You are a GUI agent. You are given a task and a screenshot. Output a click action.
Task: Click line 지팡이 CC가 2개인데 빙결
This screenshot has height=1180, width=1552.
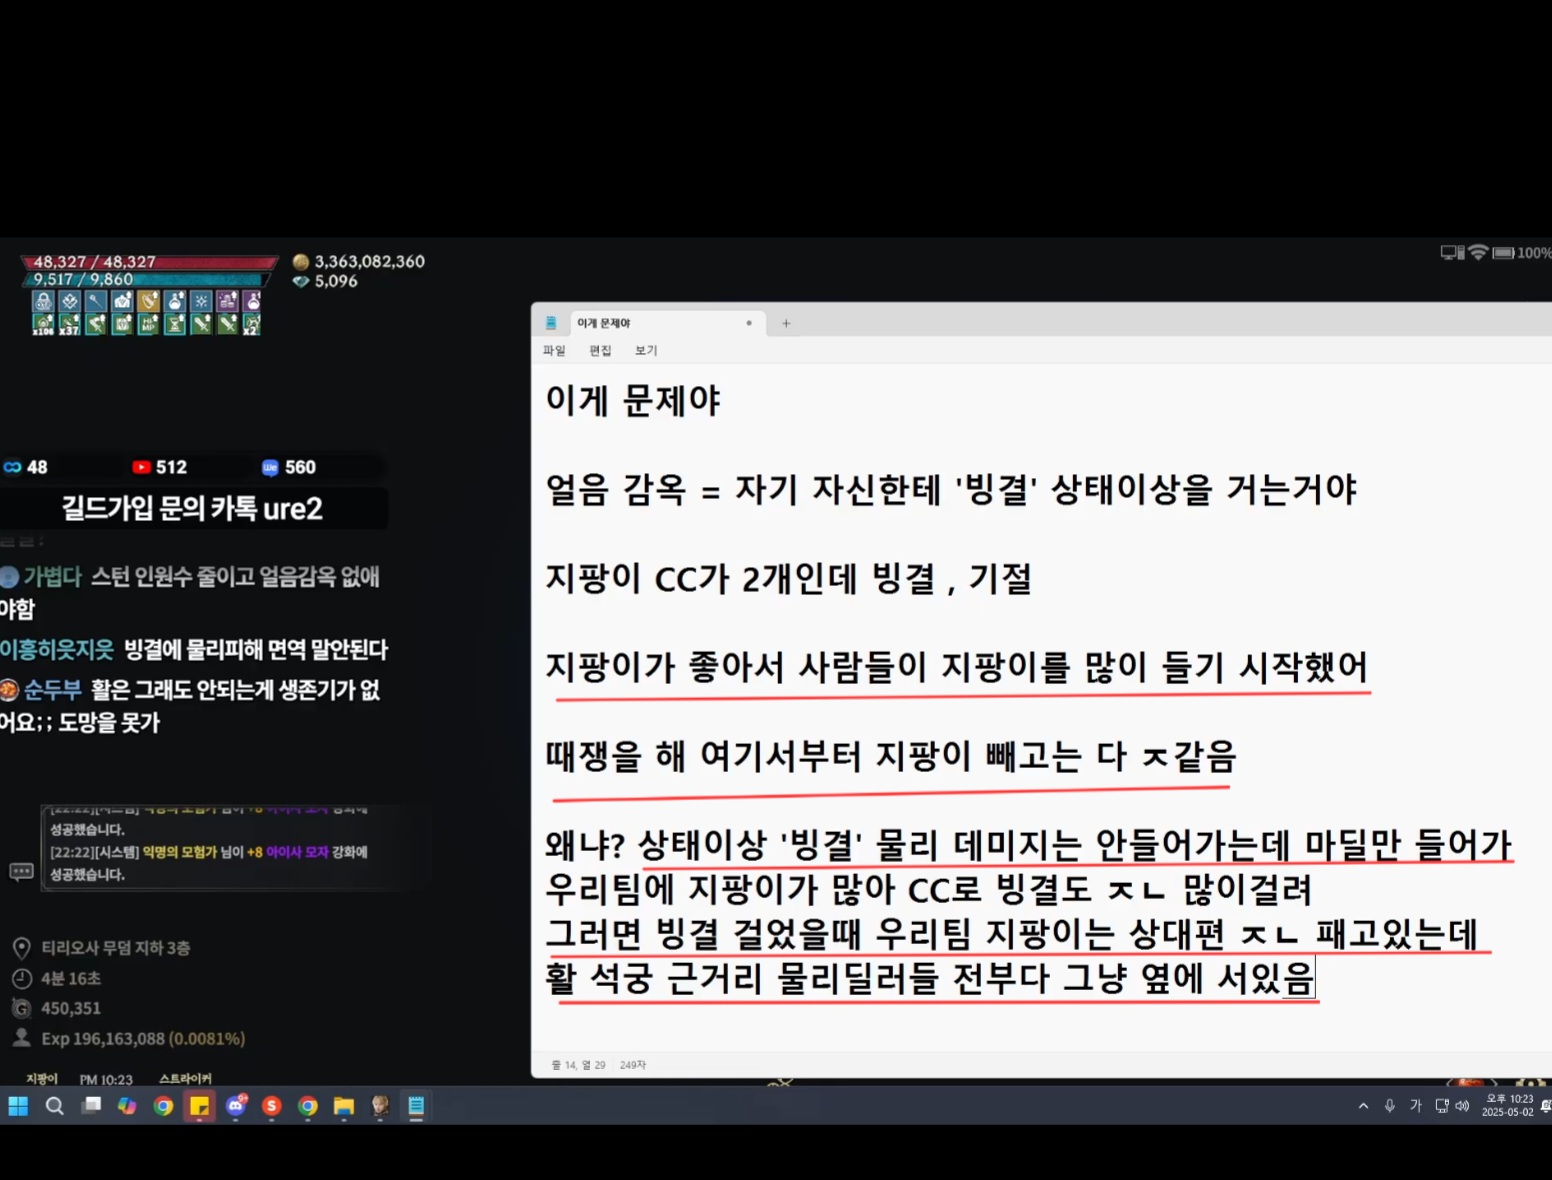pos(788,579)
